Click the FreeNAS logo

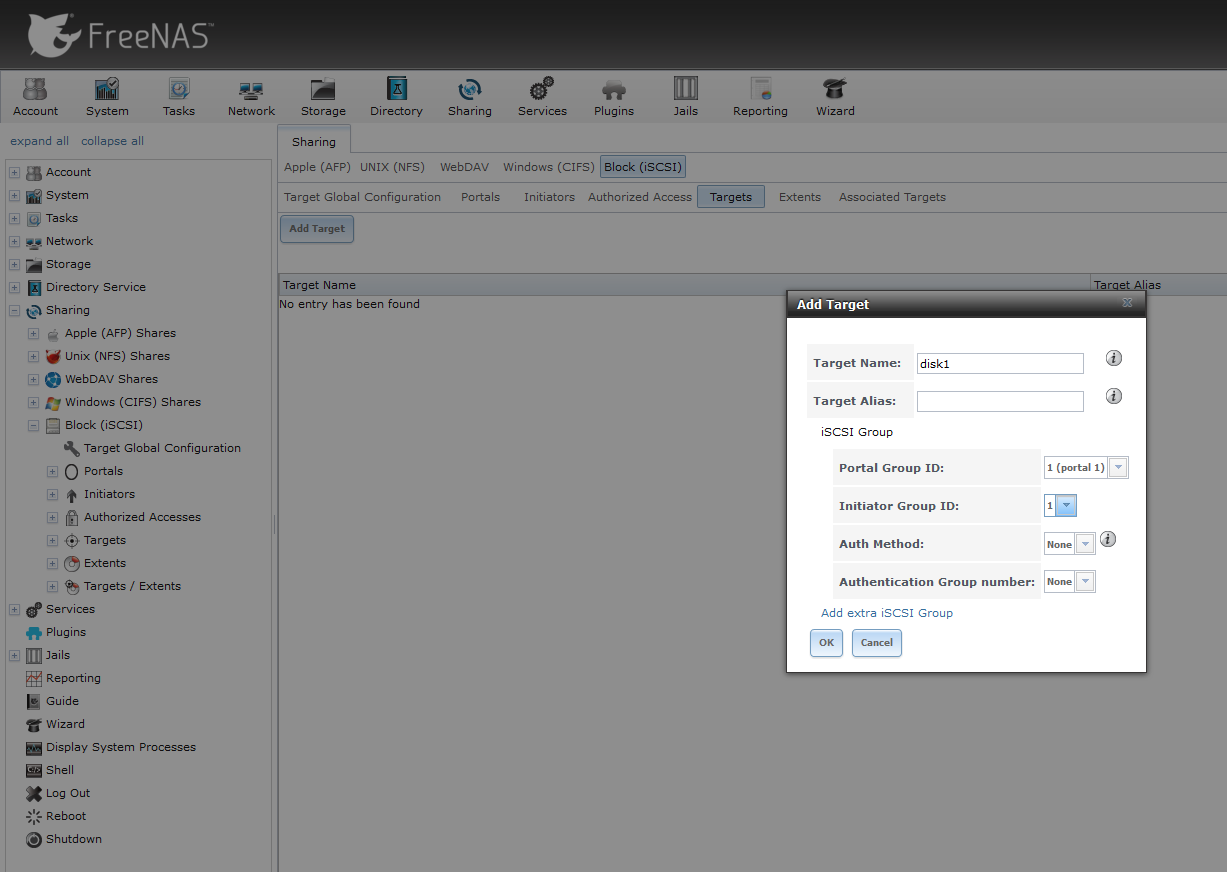click(x=120, y=35)
